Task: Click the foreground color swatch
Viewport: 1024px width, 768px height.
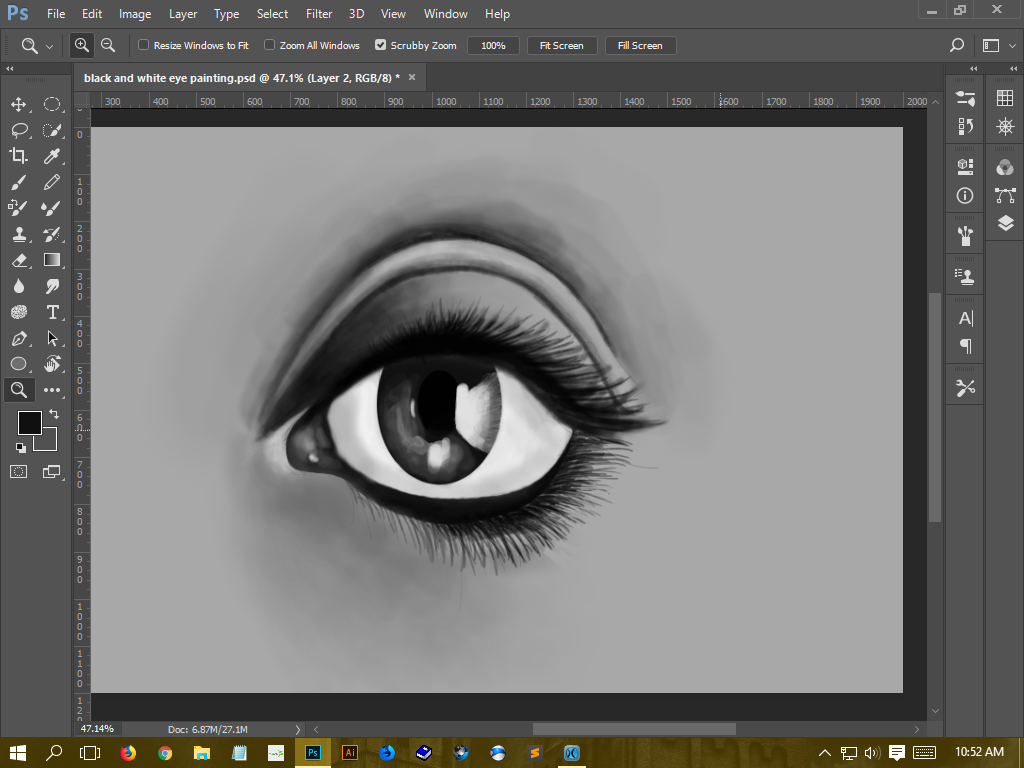Action: [x=29, y=424]
